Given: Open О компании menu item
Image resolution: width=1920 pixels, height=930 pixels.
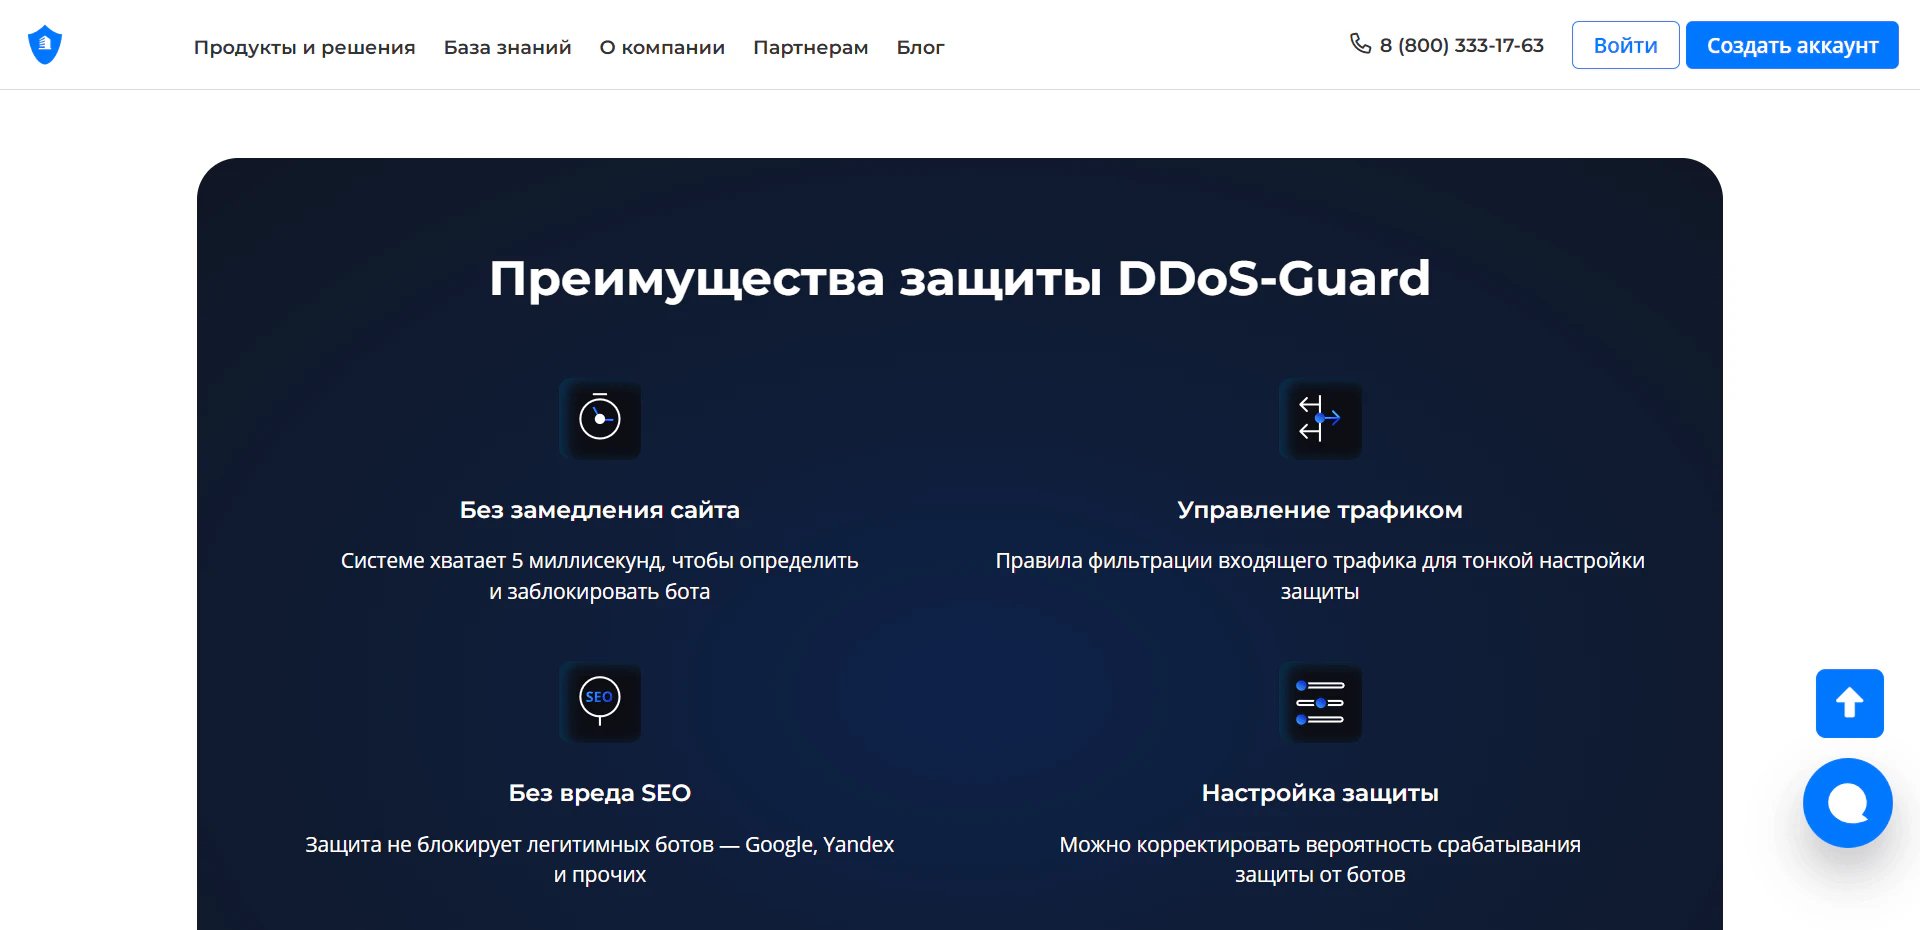Looking at the screenshot, I should 662,47.
